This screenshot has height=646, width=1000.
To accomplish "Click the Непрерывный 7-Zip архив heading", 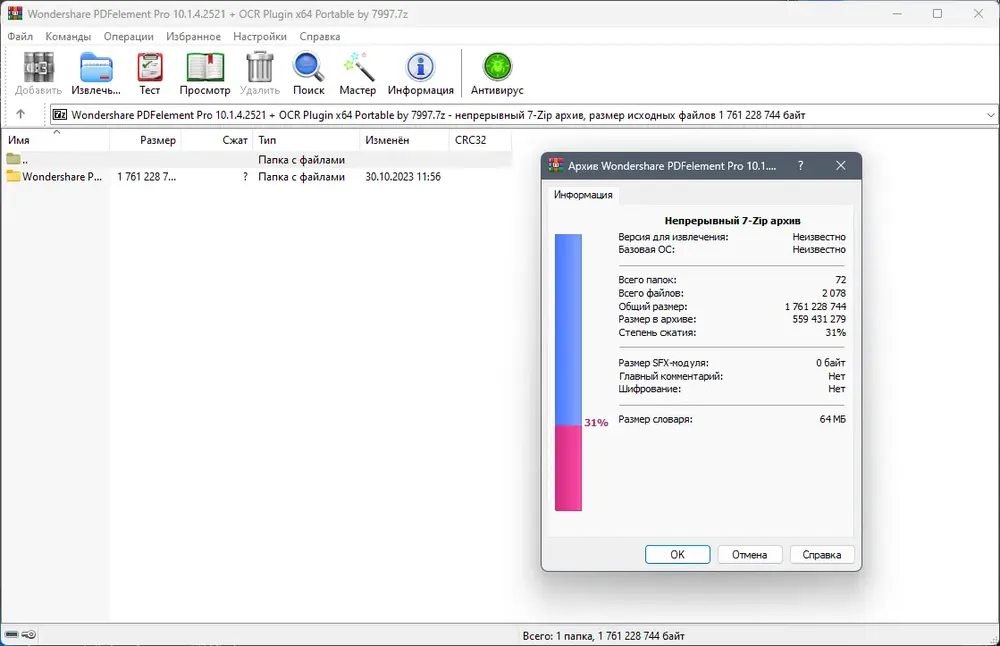I will tap(732, 221).
